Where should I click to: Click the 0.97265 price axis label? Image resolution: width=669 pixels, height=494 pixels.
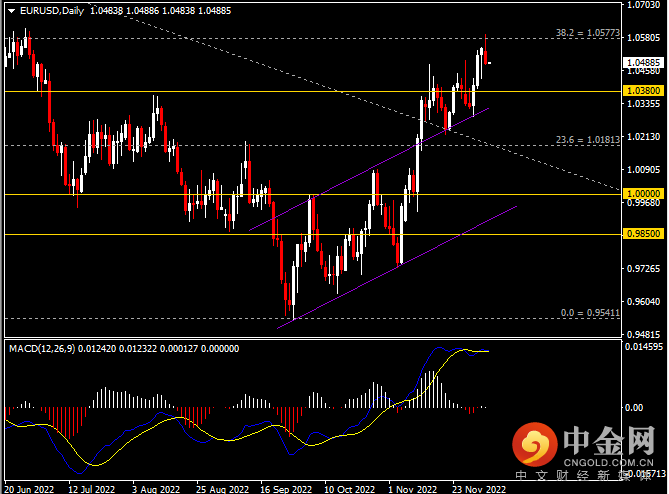tap(643, 270)
